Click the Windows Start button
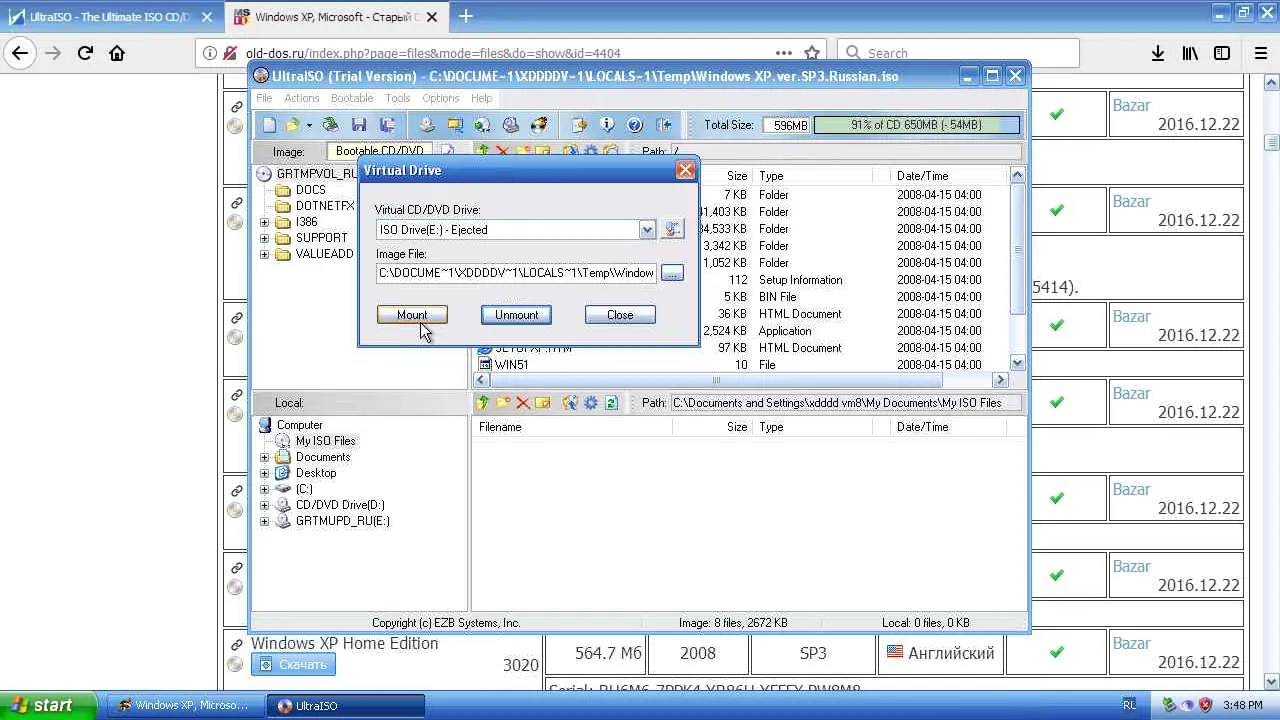 click(x=49, y=705)
